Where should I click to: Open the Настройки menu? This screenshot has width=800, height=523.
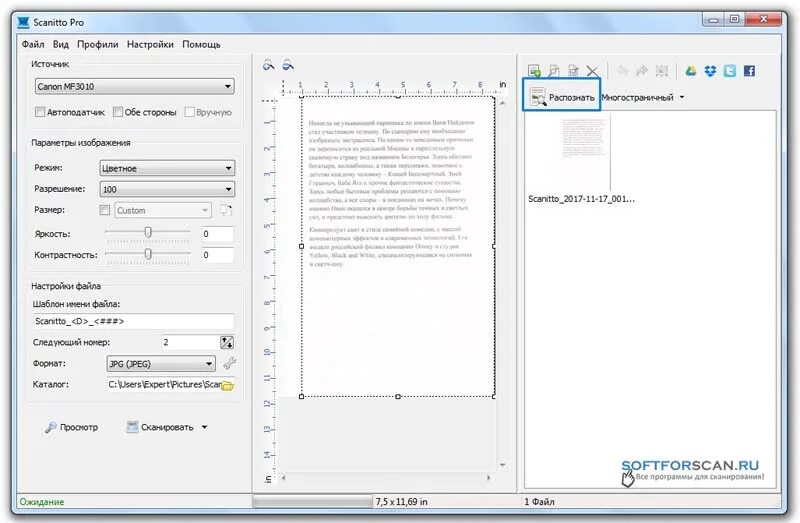click(150, 44)
